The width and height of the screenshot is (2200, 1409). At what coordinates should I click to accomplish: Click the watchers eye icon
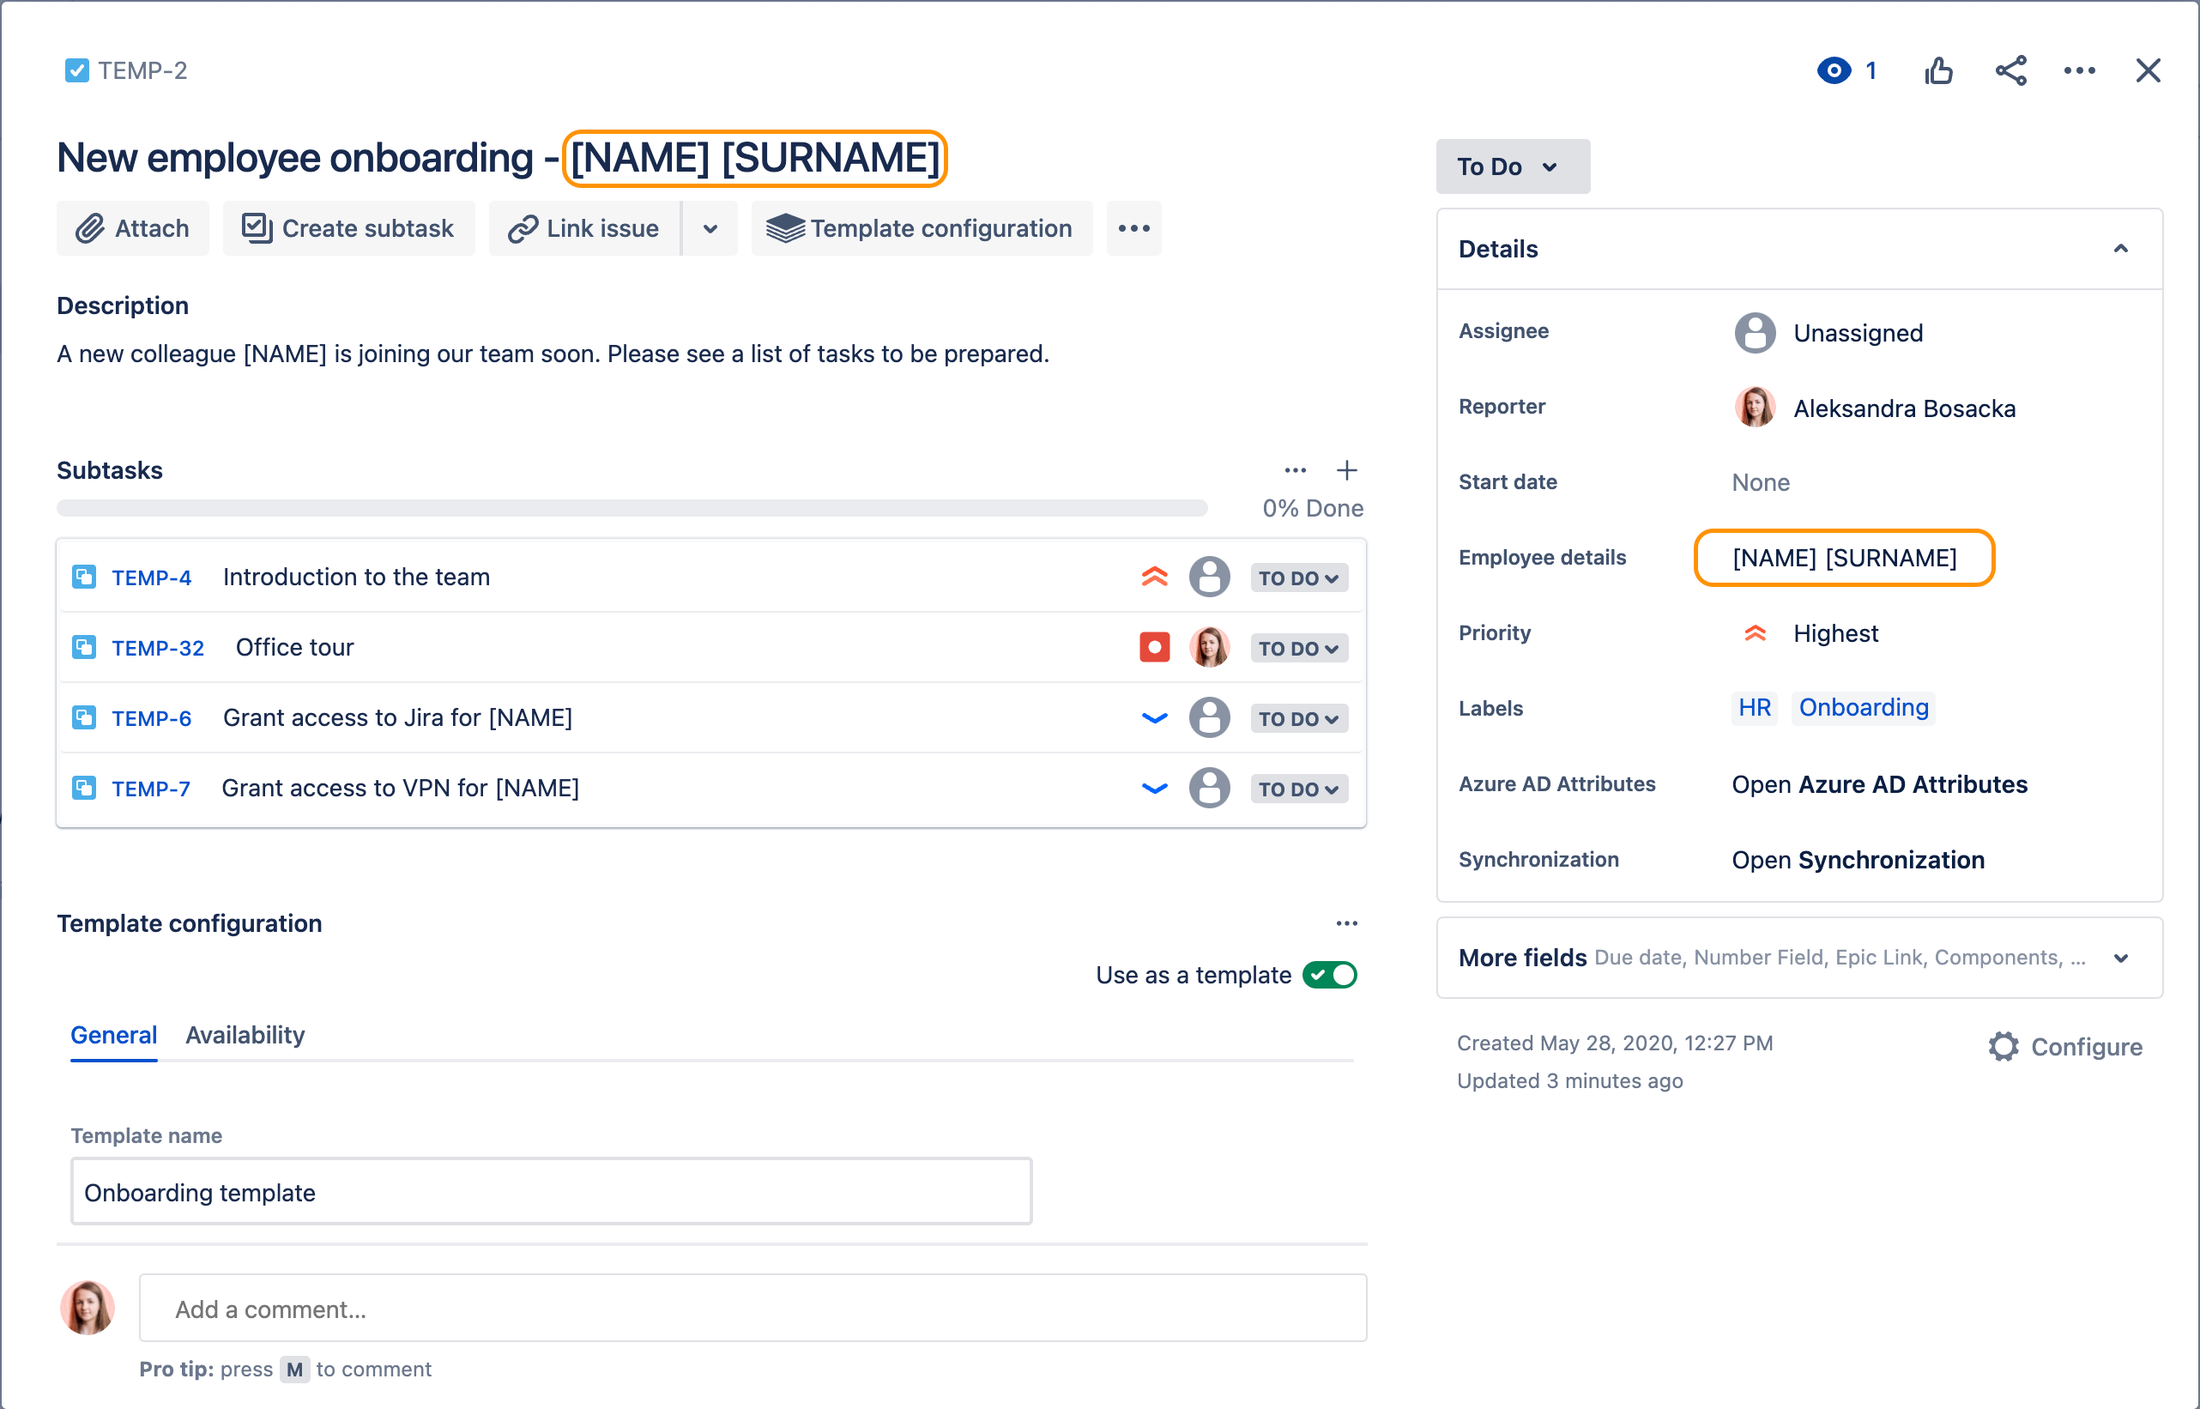coord(1833,70)
